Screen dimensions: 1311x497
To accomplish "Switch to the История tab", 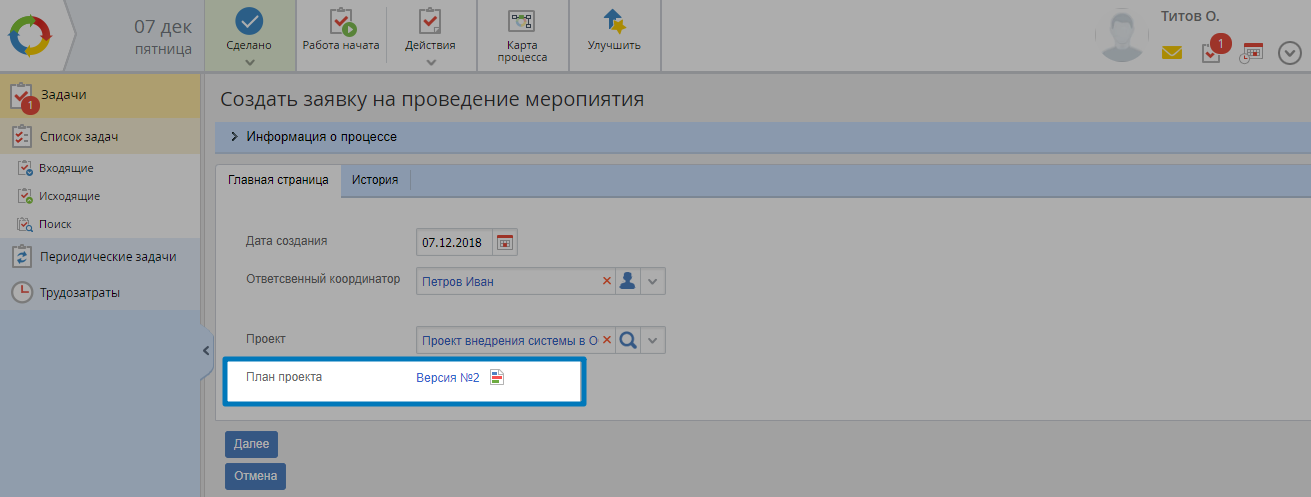I will pos(375,180).
